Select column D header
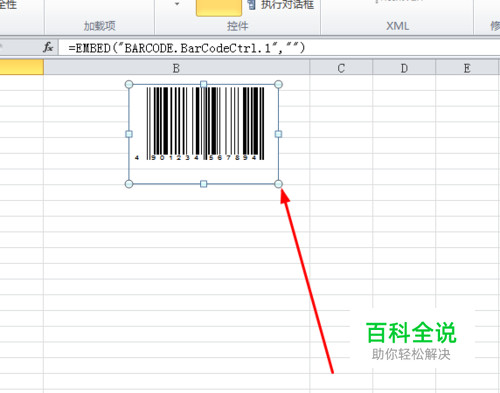500x393 pixels. (x=404, y=68)
